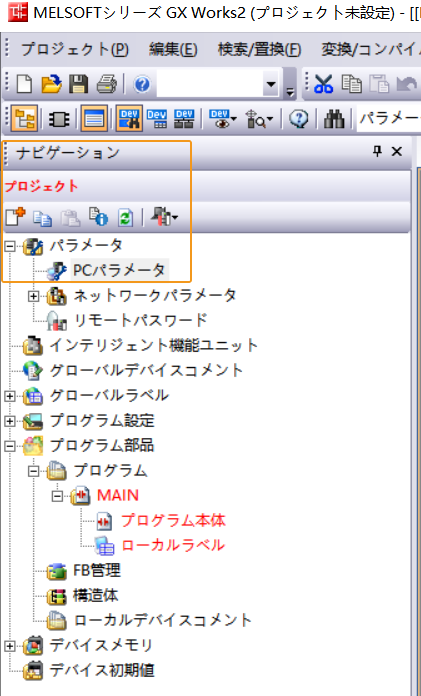The width and height of the screenshot is (421, 696).
Task: Cut with the scissors icon
Action: pos(324,83)
